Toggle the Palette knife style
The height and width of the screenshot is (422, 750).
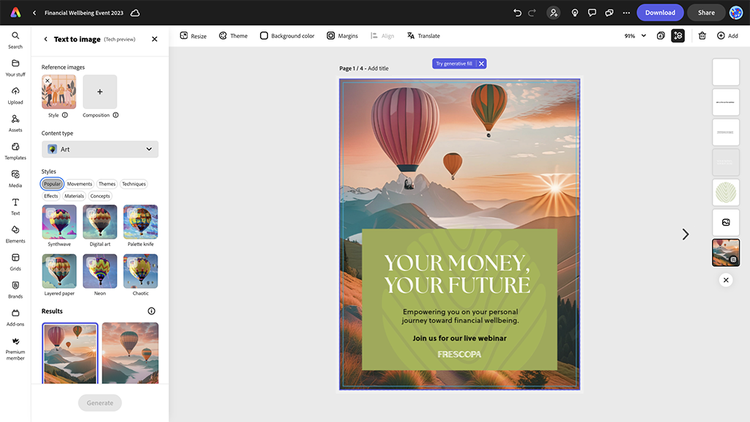coord(141,222)
